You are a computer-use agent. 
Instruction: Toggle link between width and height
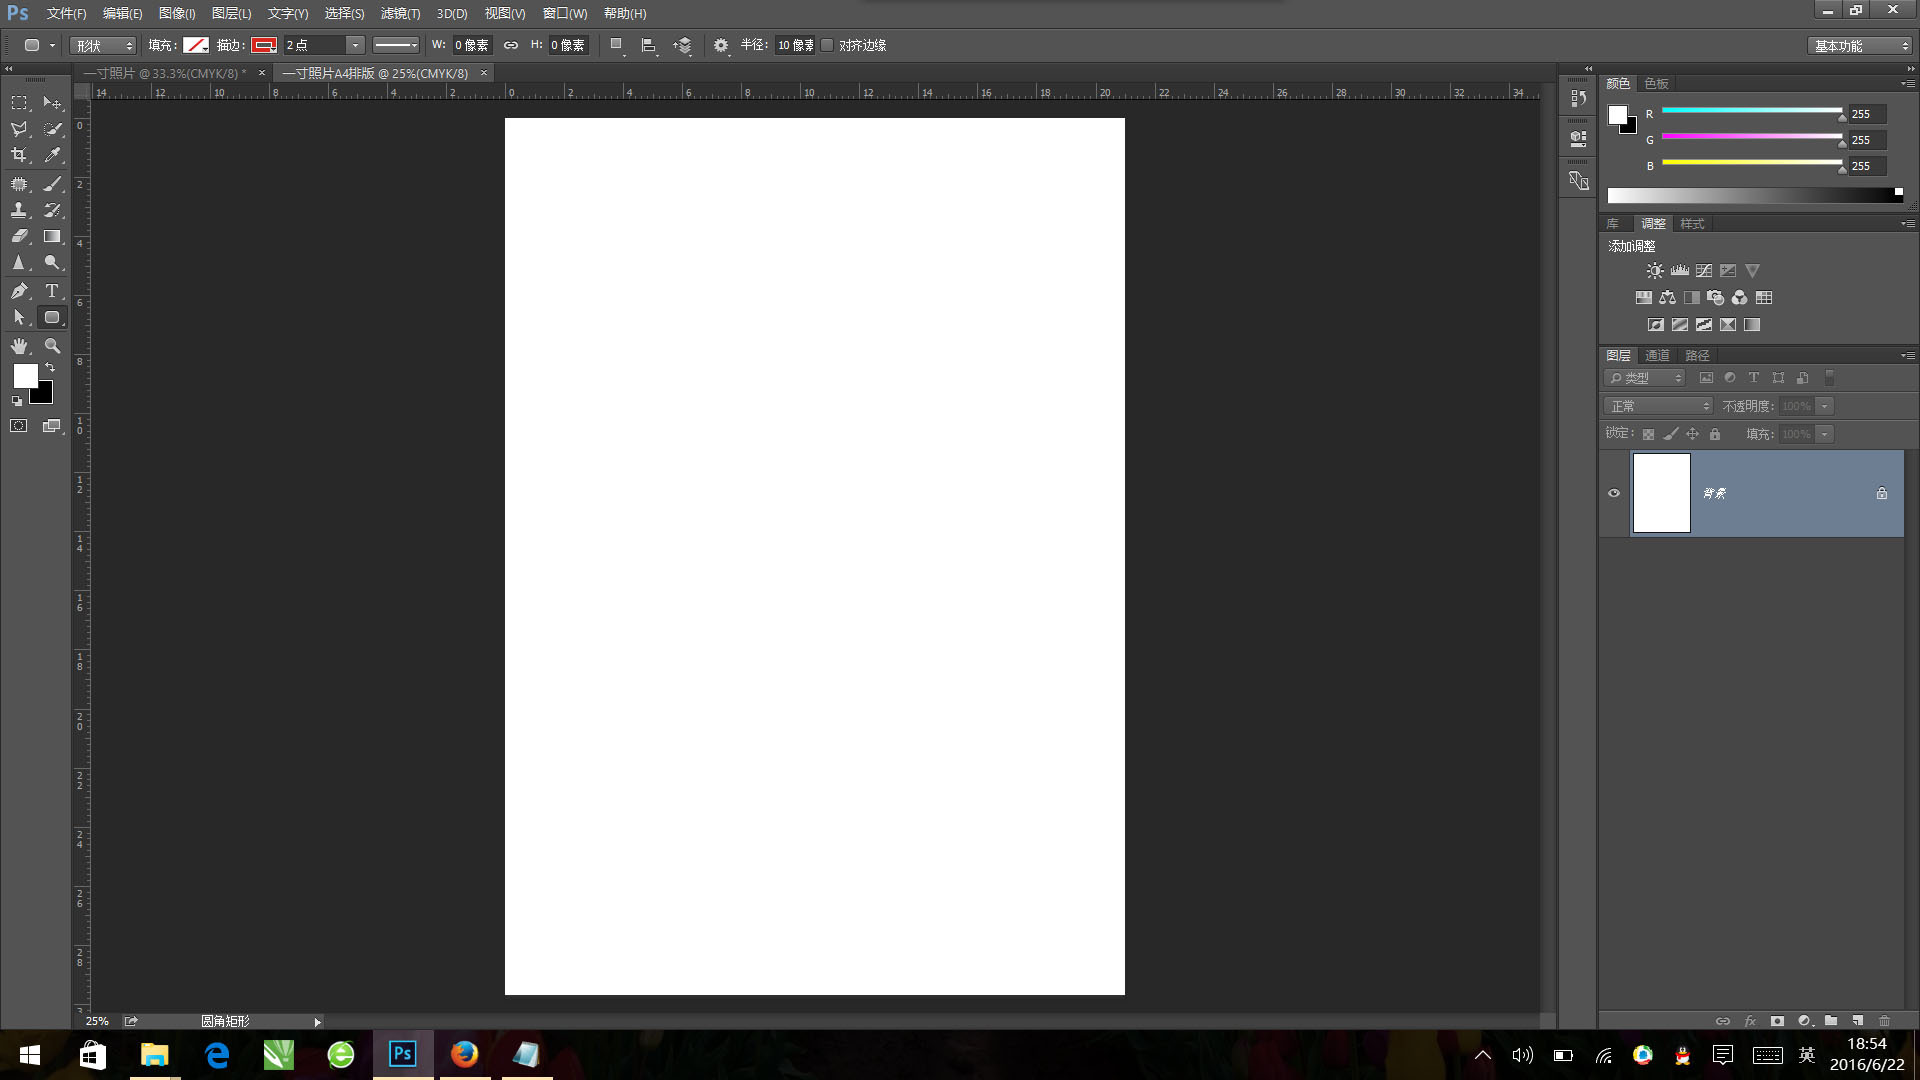pos(511,45)
